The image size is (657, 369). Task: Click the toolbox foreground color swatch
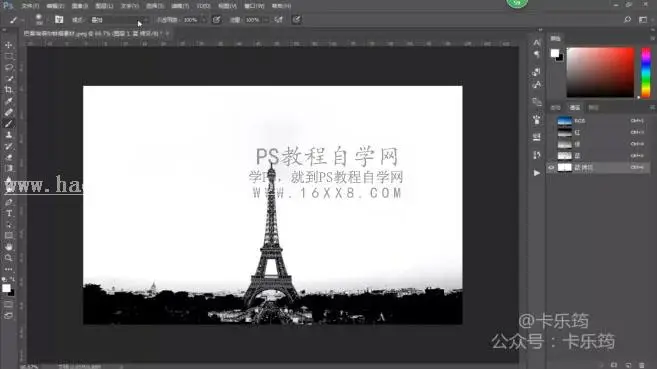click(6, 288)
